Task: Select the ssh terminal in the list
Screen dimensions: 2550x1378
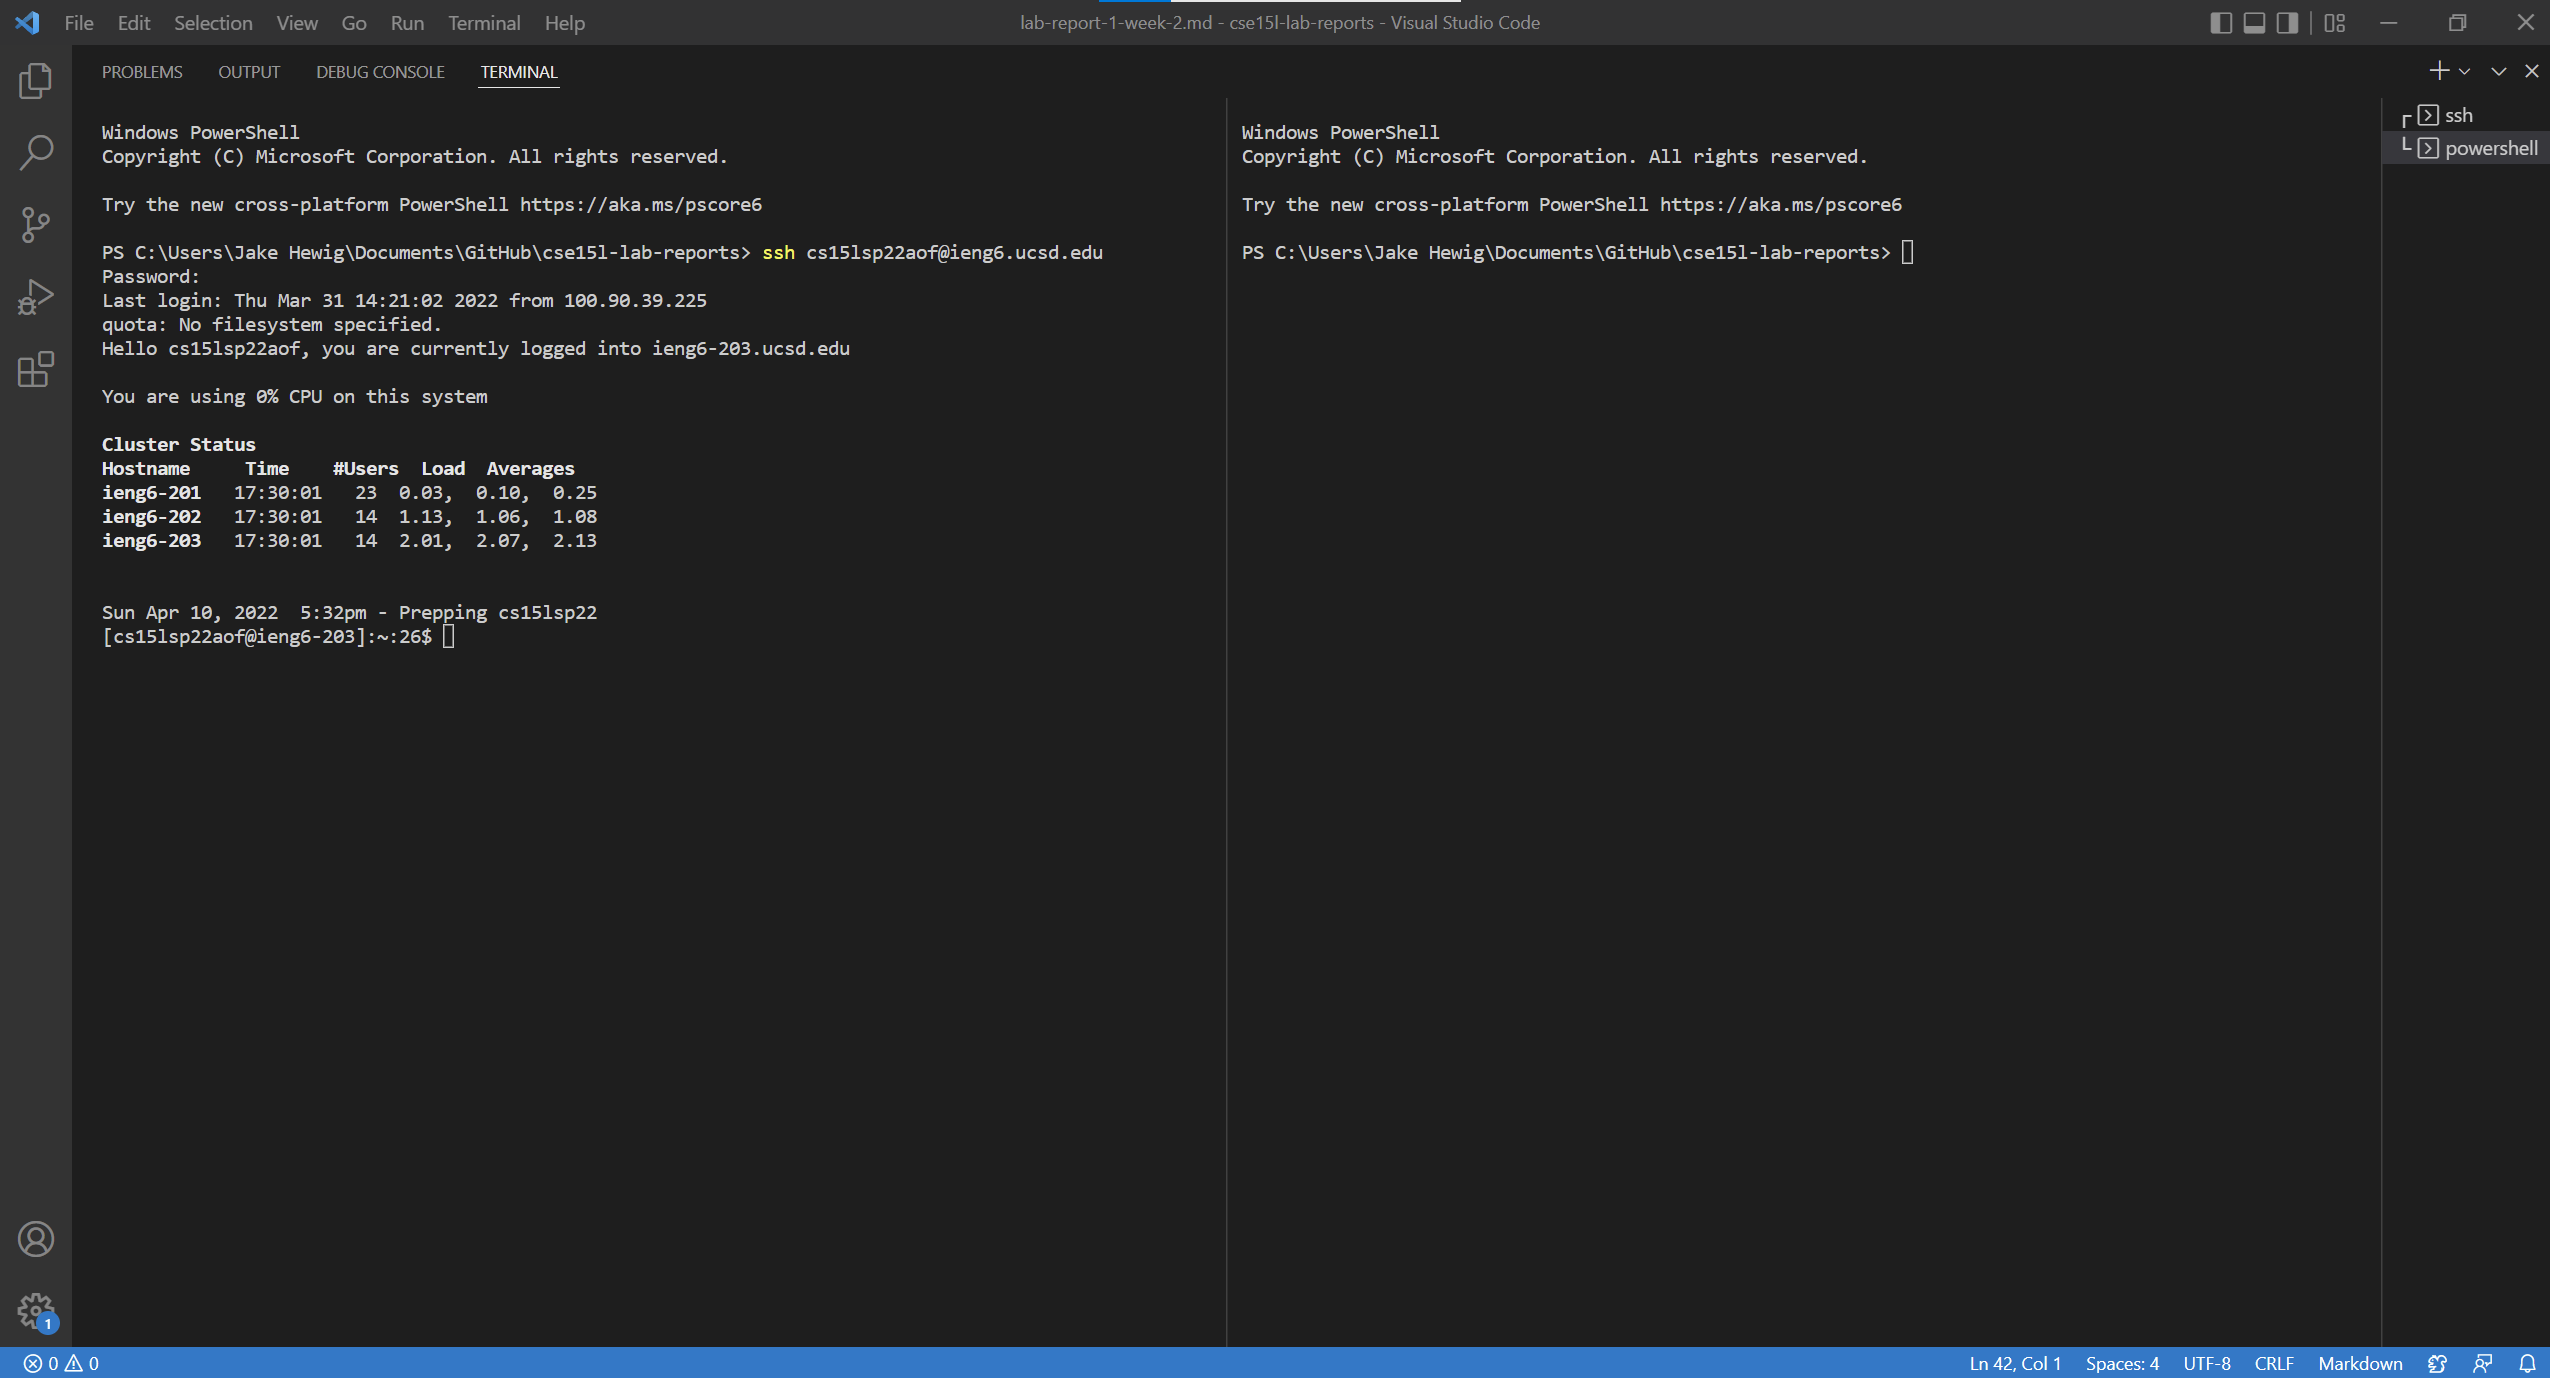Action: tap(2457, 115)
